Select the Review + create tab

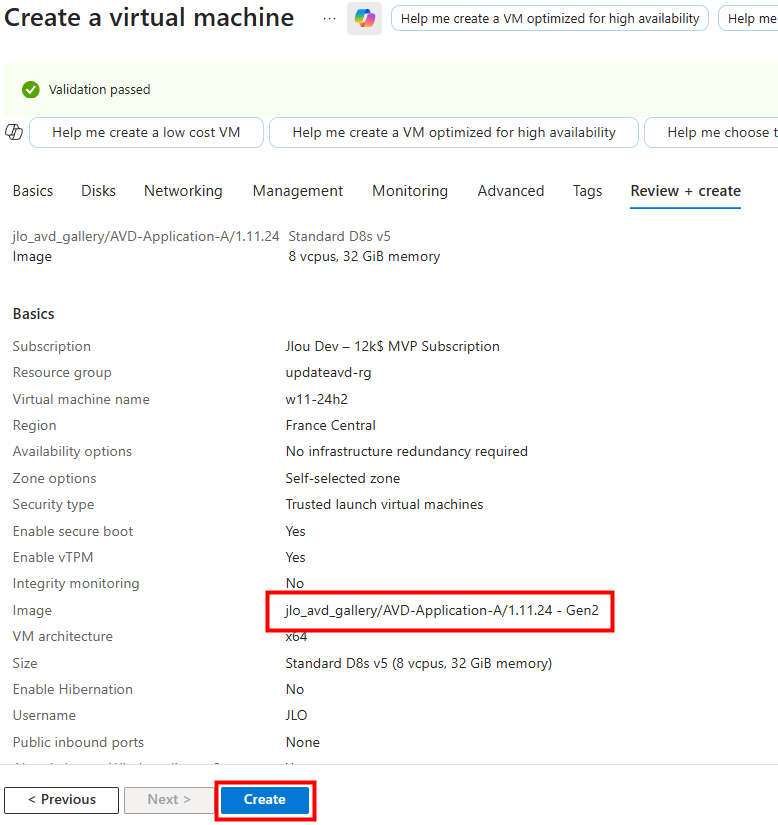[x=685, y=191]
